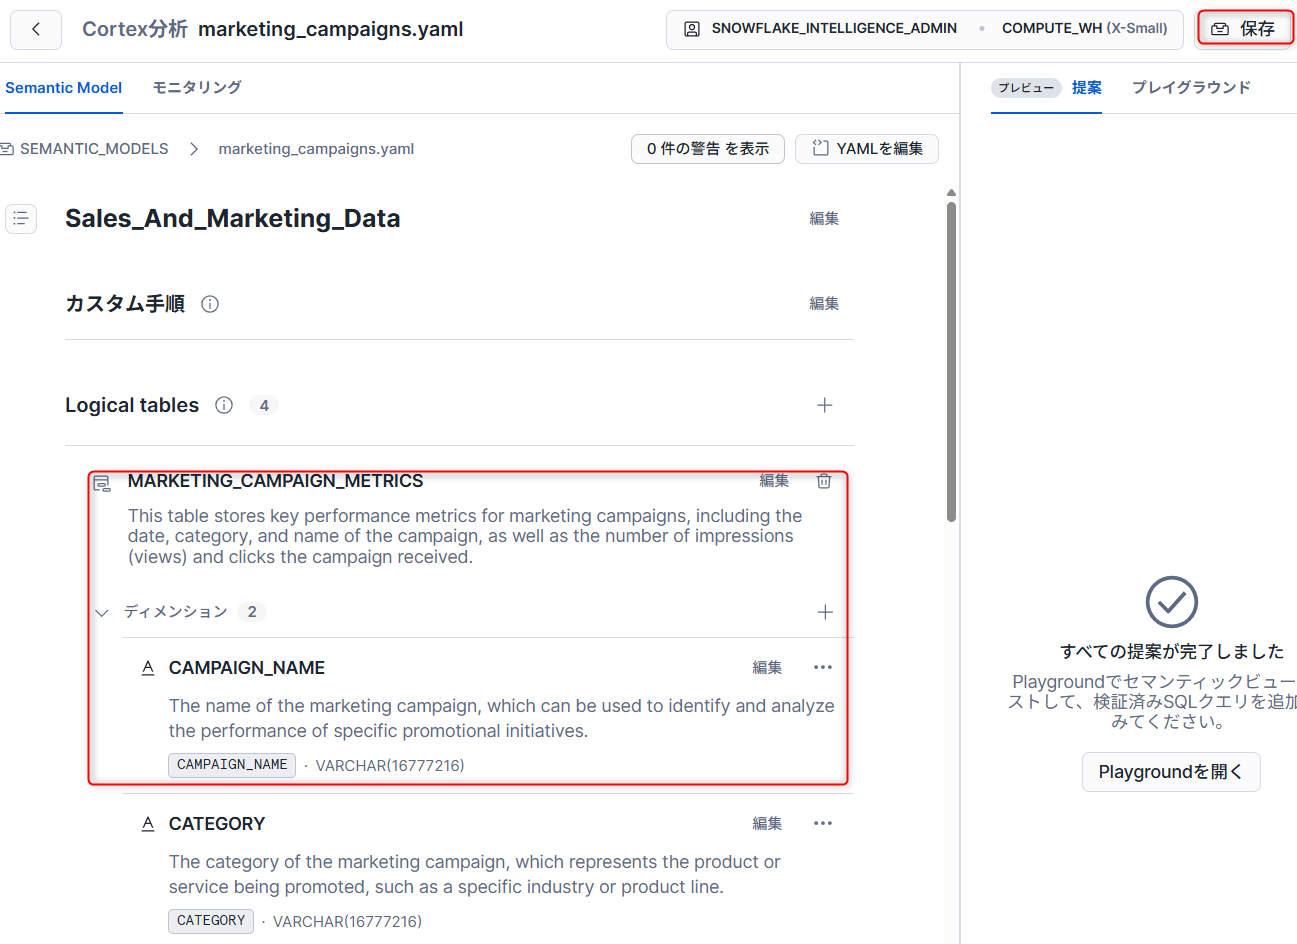Switch to the プレイグラウンド tab
This screenshot has height=944, width=1297.
1190,88
